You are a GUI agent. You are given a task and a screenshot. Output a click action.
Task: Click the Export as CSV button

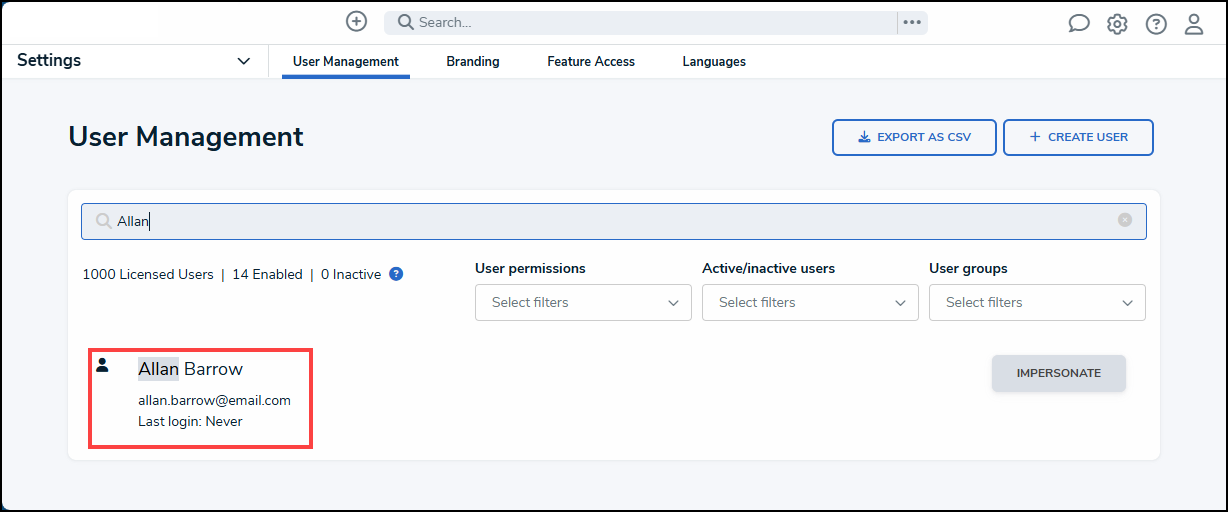point(914,137)
